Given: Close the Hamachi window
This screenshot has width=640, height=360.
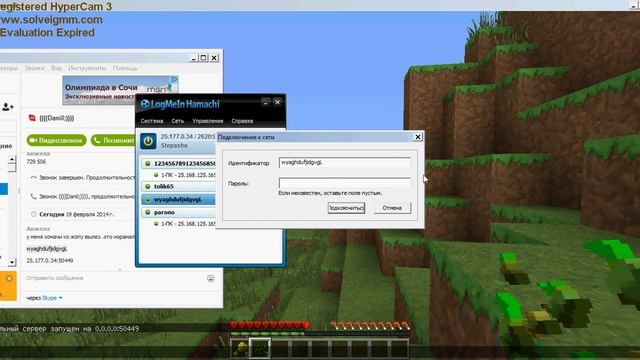Looking at the screenshot, I should (277, 102).
